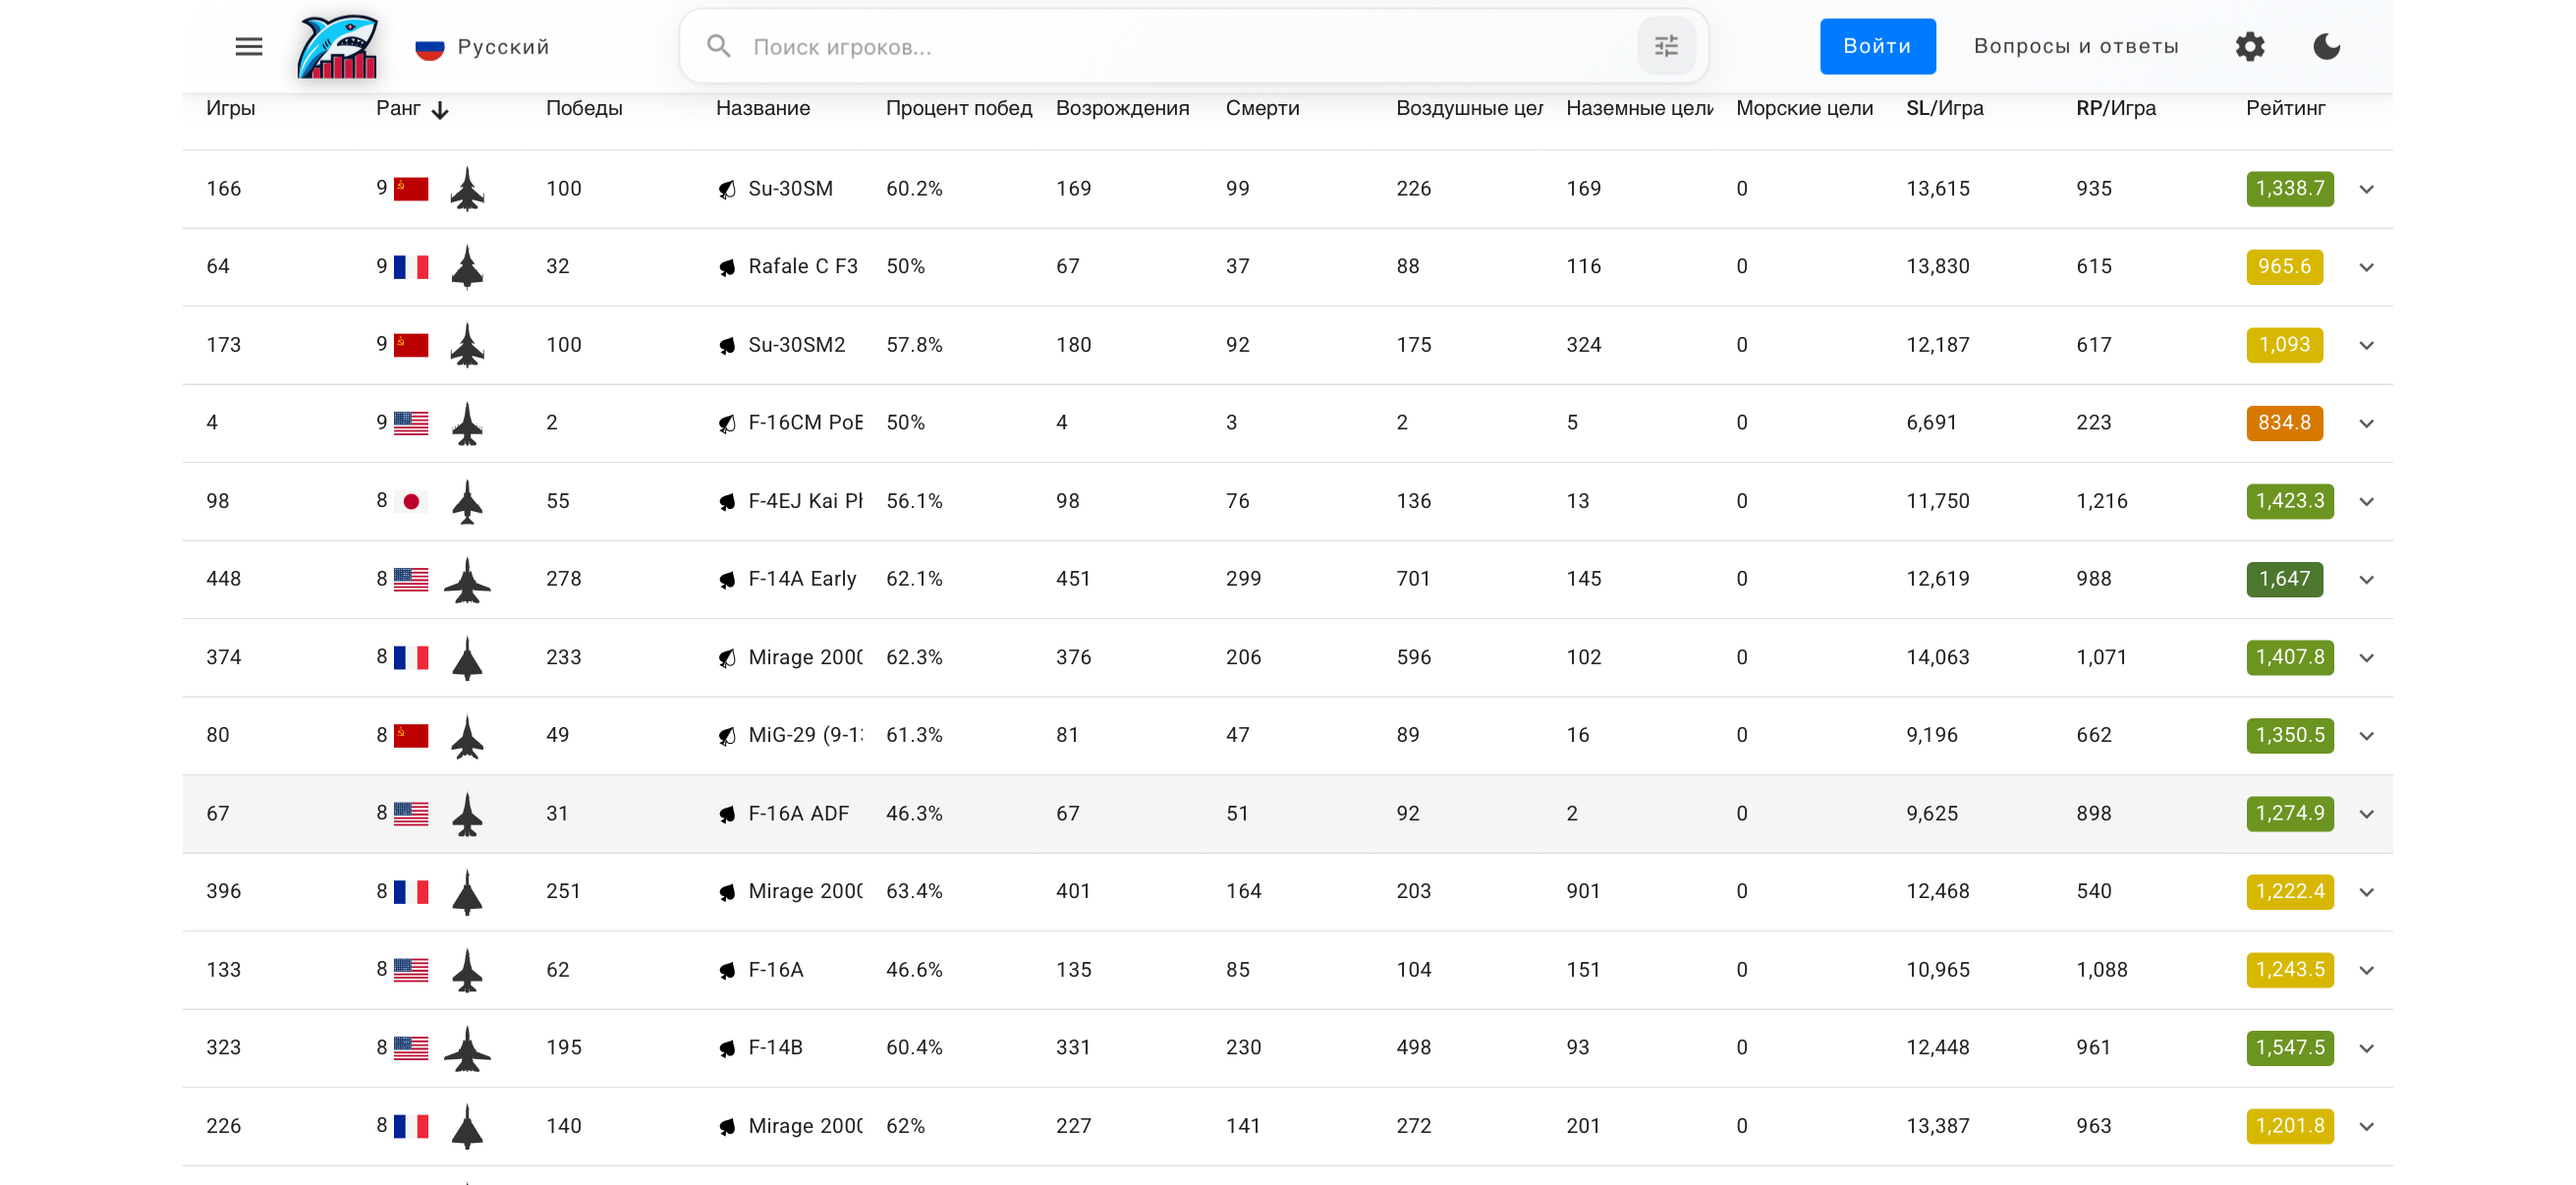Click the 901 ground targets value
This screenshot has width=2576, height=1185.
click(x=1583, y=892)
